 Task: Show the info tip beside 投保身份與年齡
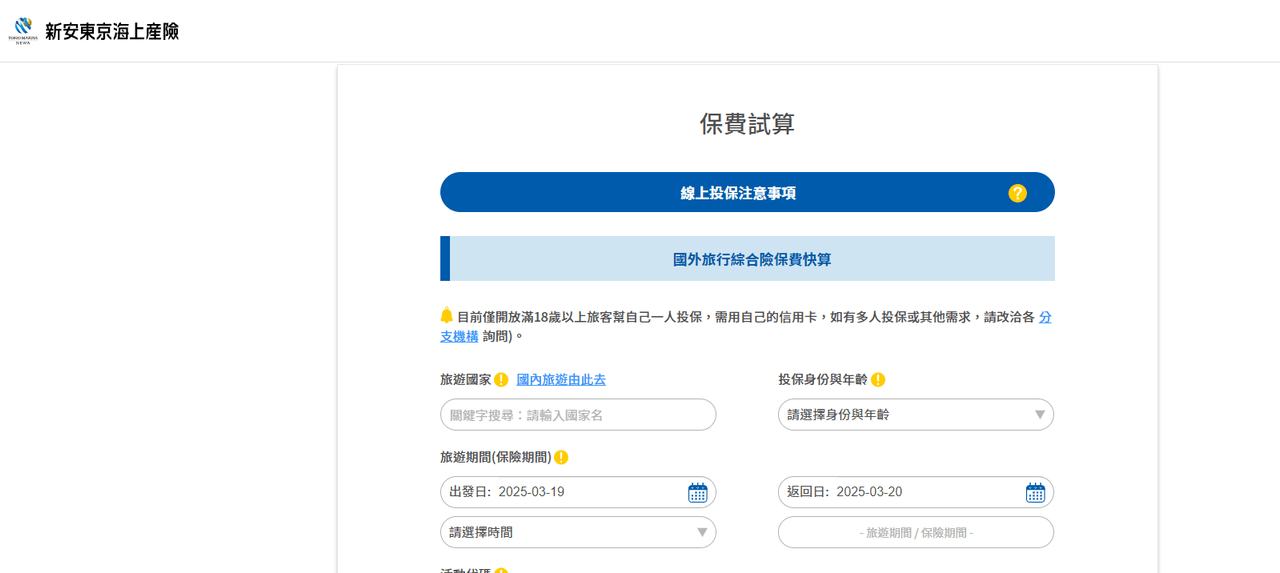878,380
